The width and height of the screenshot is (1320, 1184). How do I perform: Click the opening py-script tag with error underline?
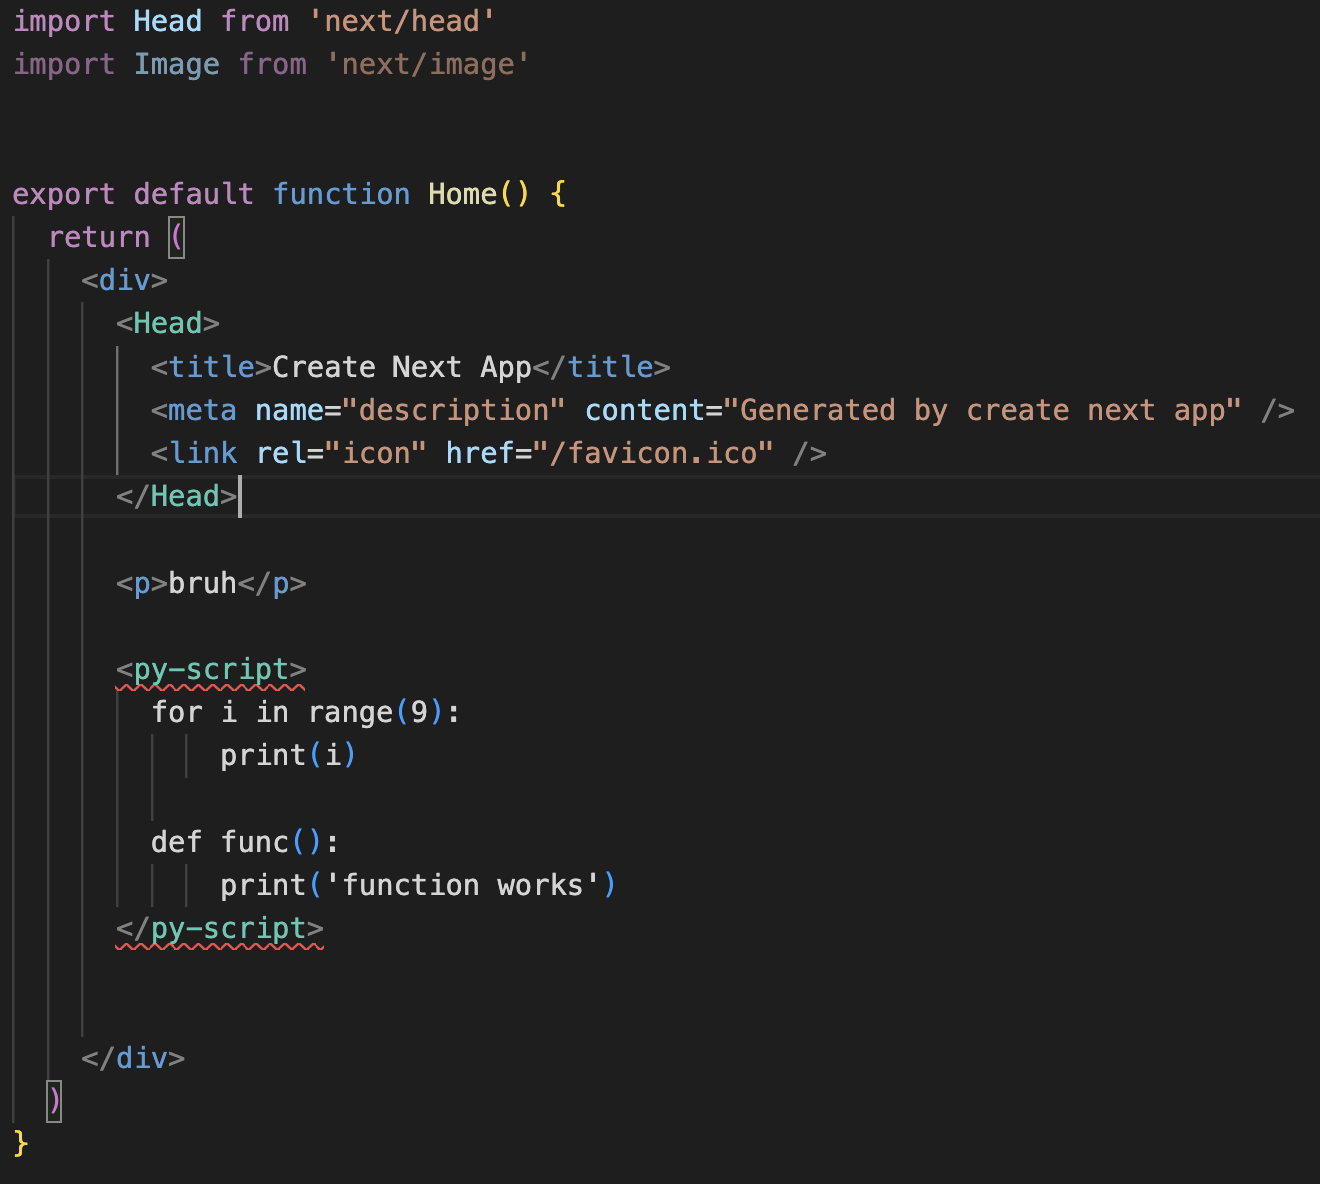[211, 670]
